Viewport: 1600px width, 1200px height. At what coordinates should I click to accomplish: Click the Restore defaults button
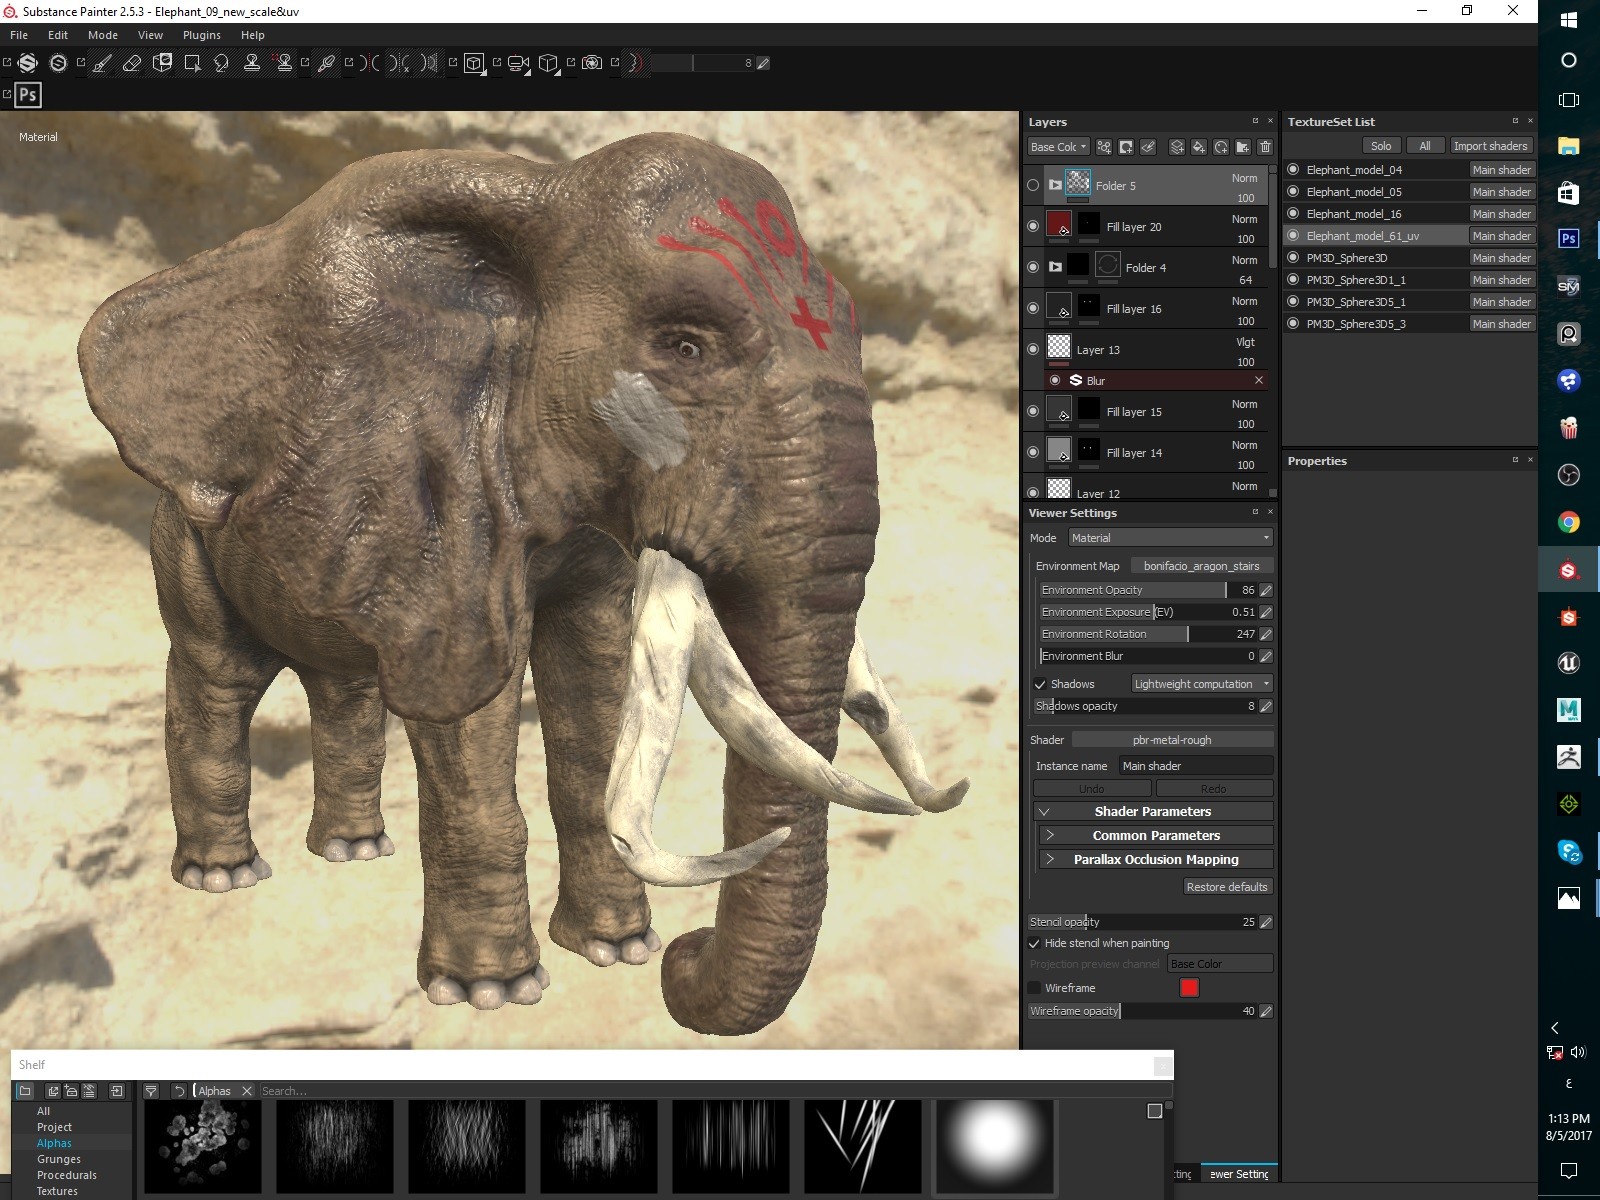[1227, 887]
